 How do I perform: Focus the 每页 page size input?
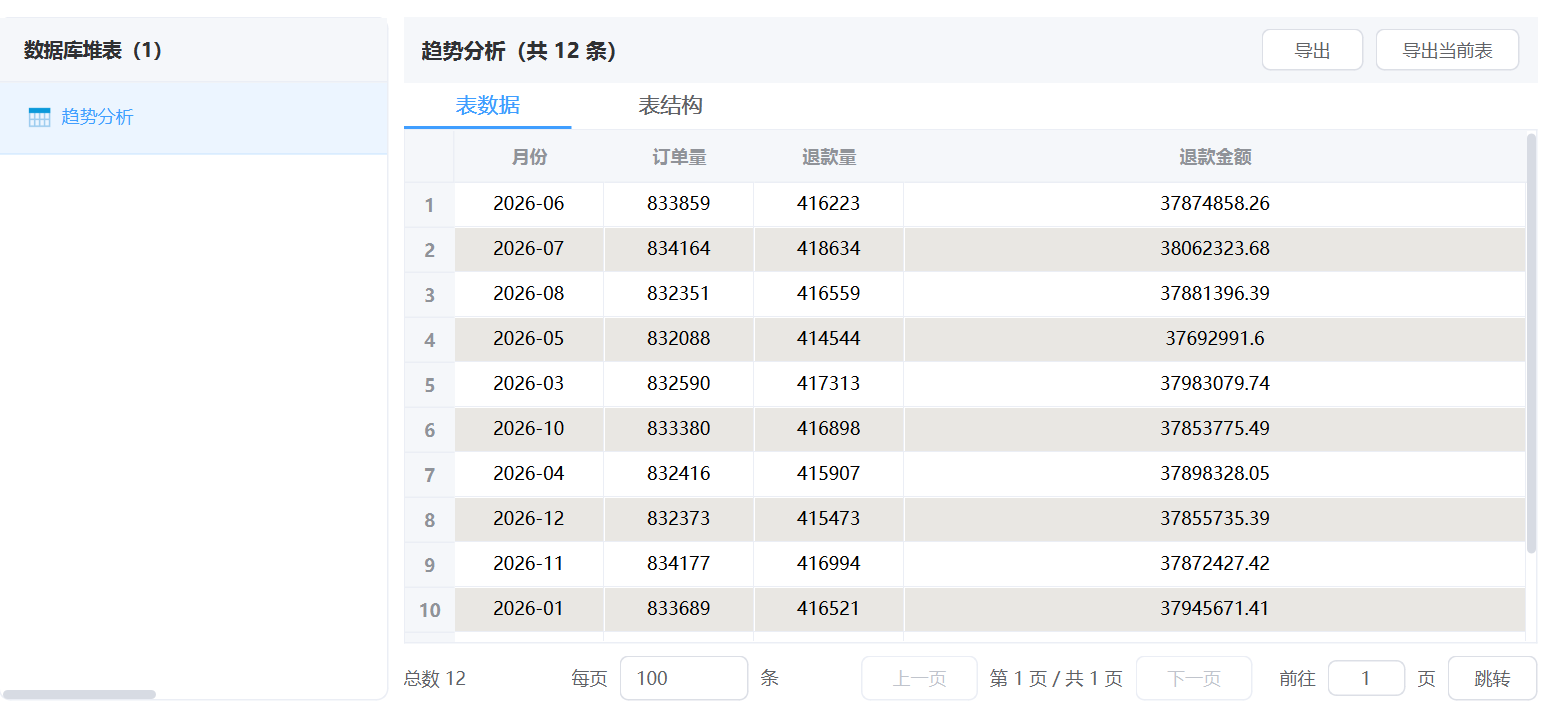(x=683, y=678)
